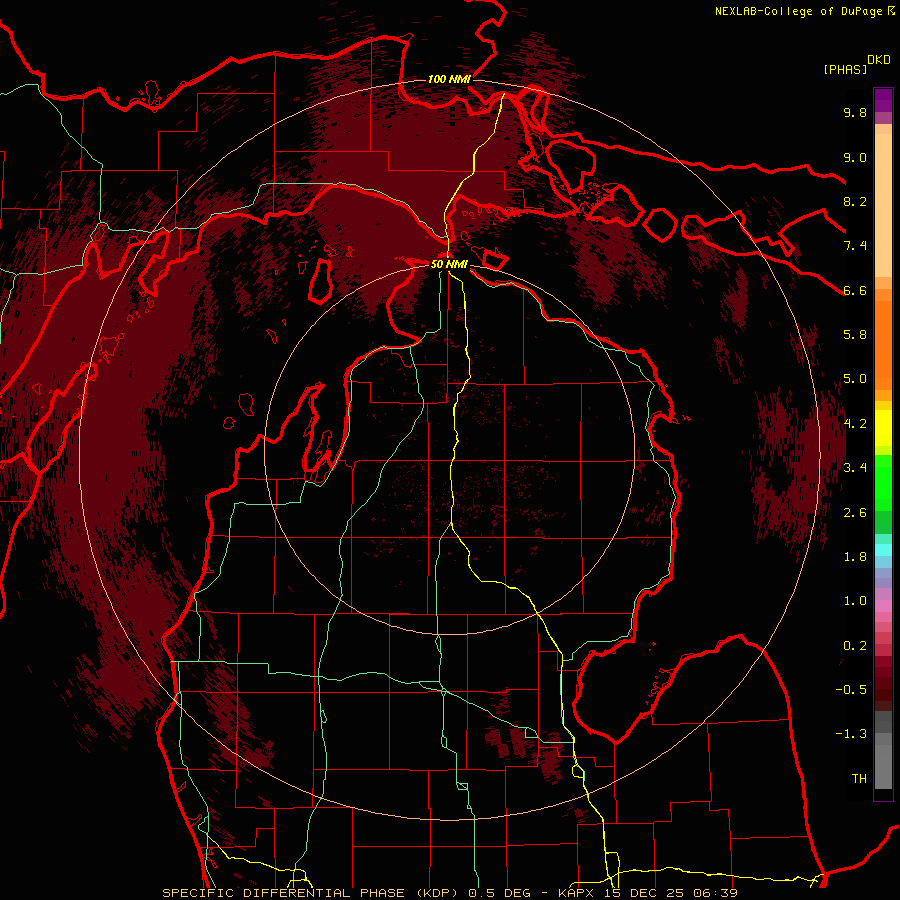Click the KAPX station identifier in caption
This screenshot has height=900, width=900.
(578, 893)
